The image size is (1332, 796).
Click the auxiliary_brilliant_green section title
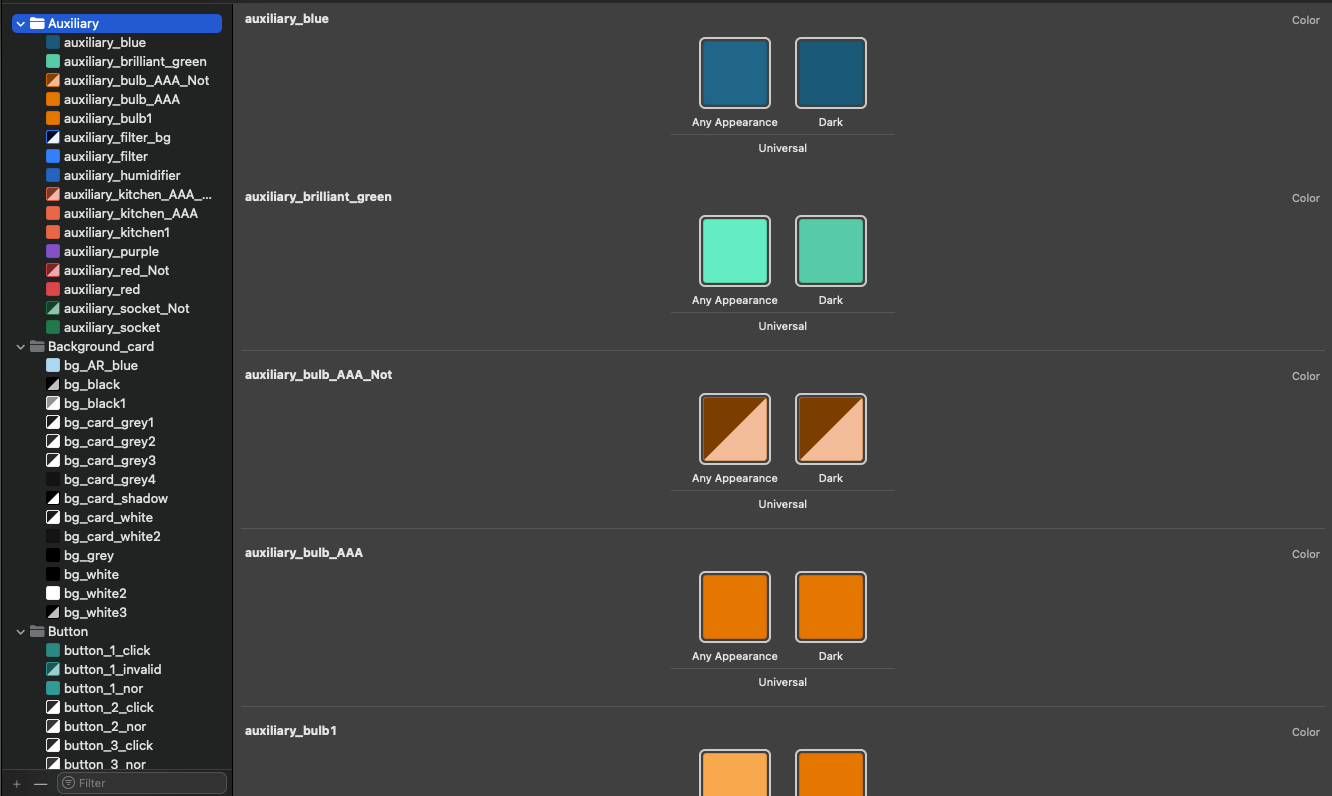[318, 197]
